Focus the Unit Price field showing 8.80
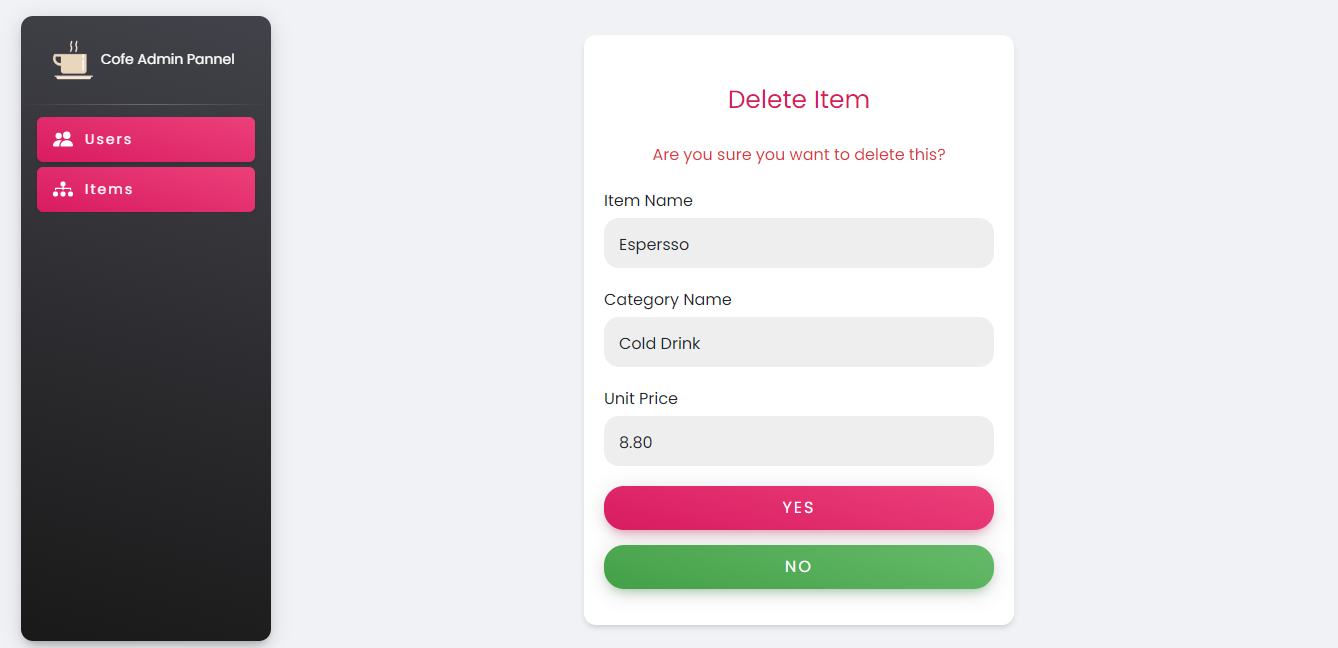 (x=799, y=441)
